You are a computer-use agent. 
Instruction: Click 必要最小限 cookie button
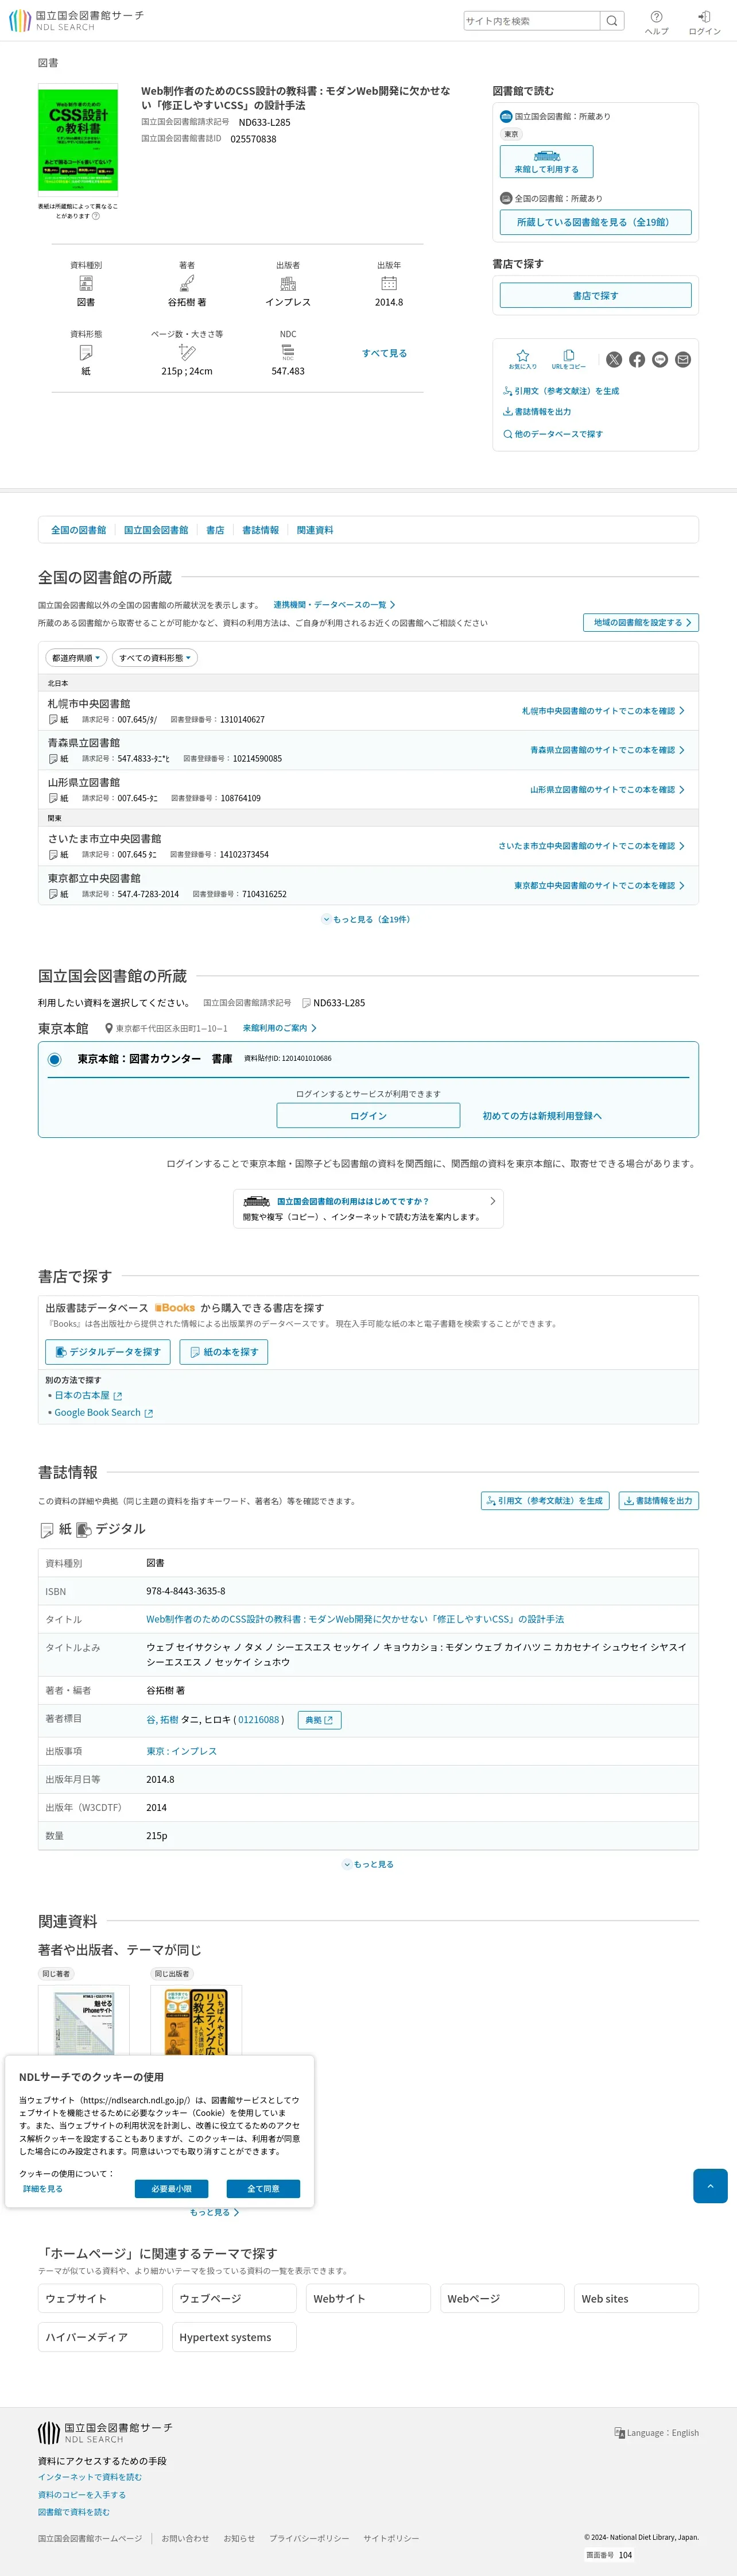pyautogui.click(x=171, y=2189)
